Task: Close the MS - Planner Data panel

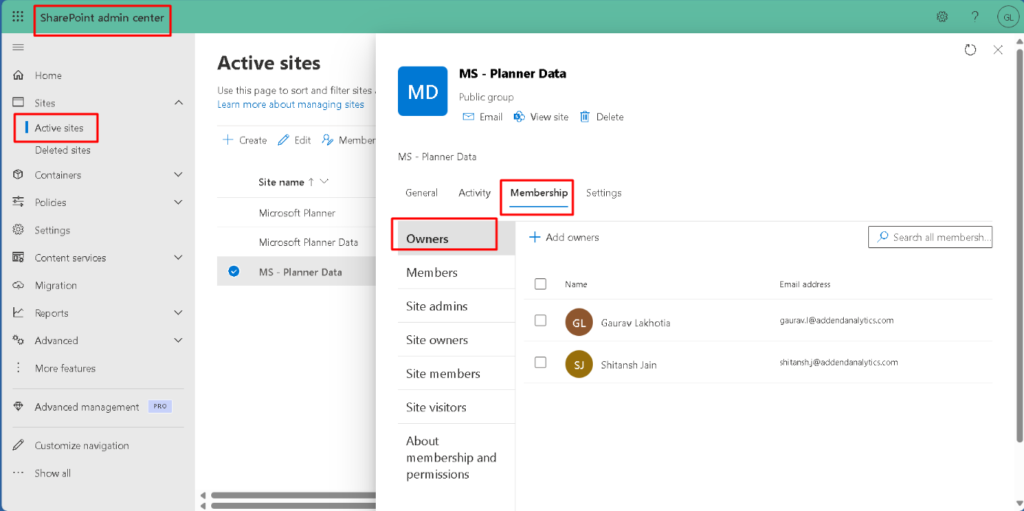Action: (998, 50)
